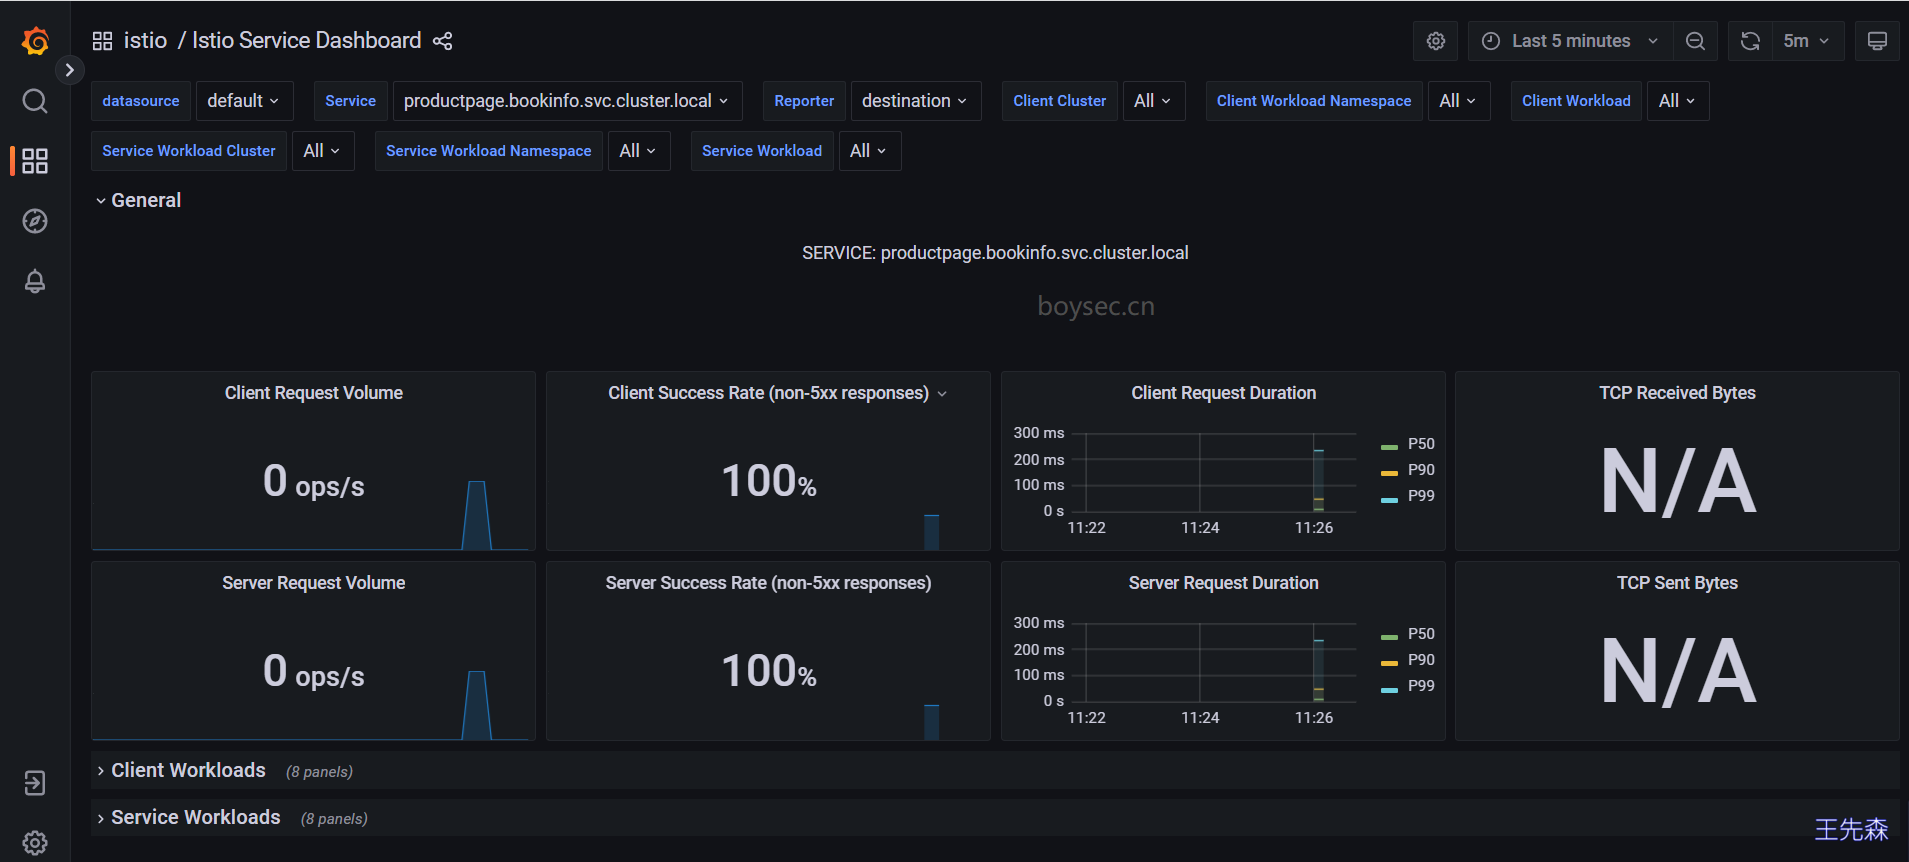Open the Service Workload Cluster All dropdown
Screen dimensions: 1909x862
(323, 151)
